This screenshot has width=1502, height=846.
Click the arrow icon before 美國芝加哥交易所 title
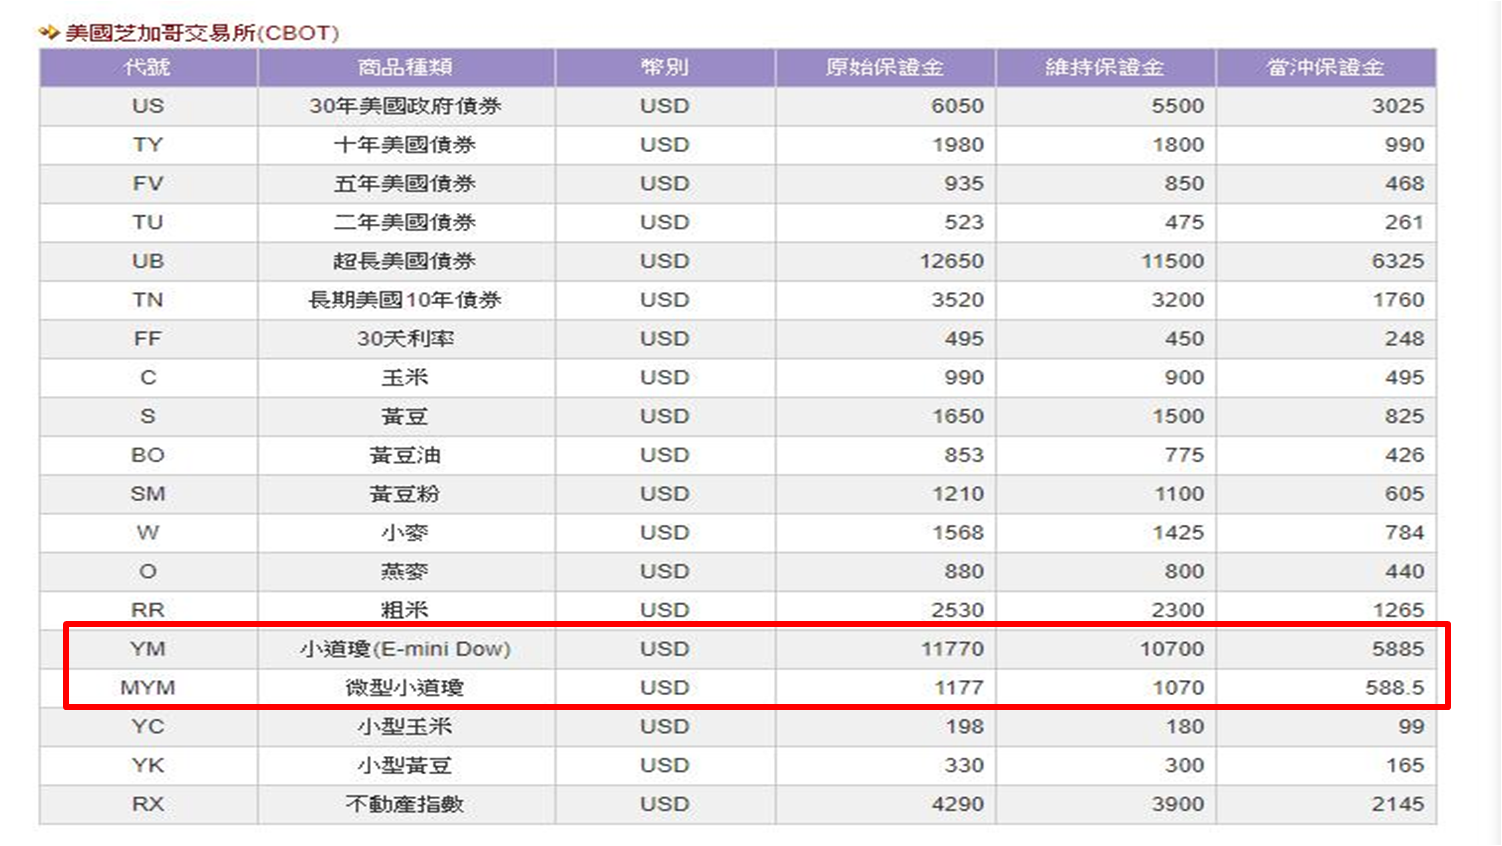tap(49, 33)
